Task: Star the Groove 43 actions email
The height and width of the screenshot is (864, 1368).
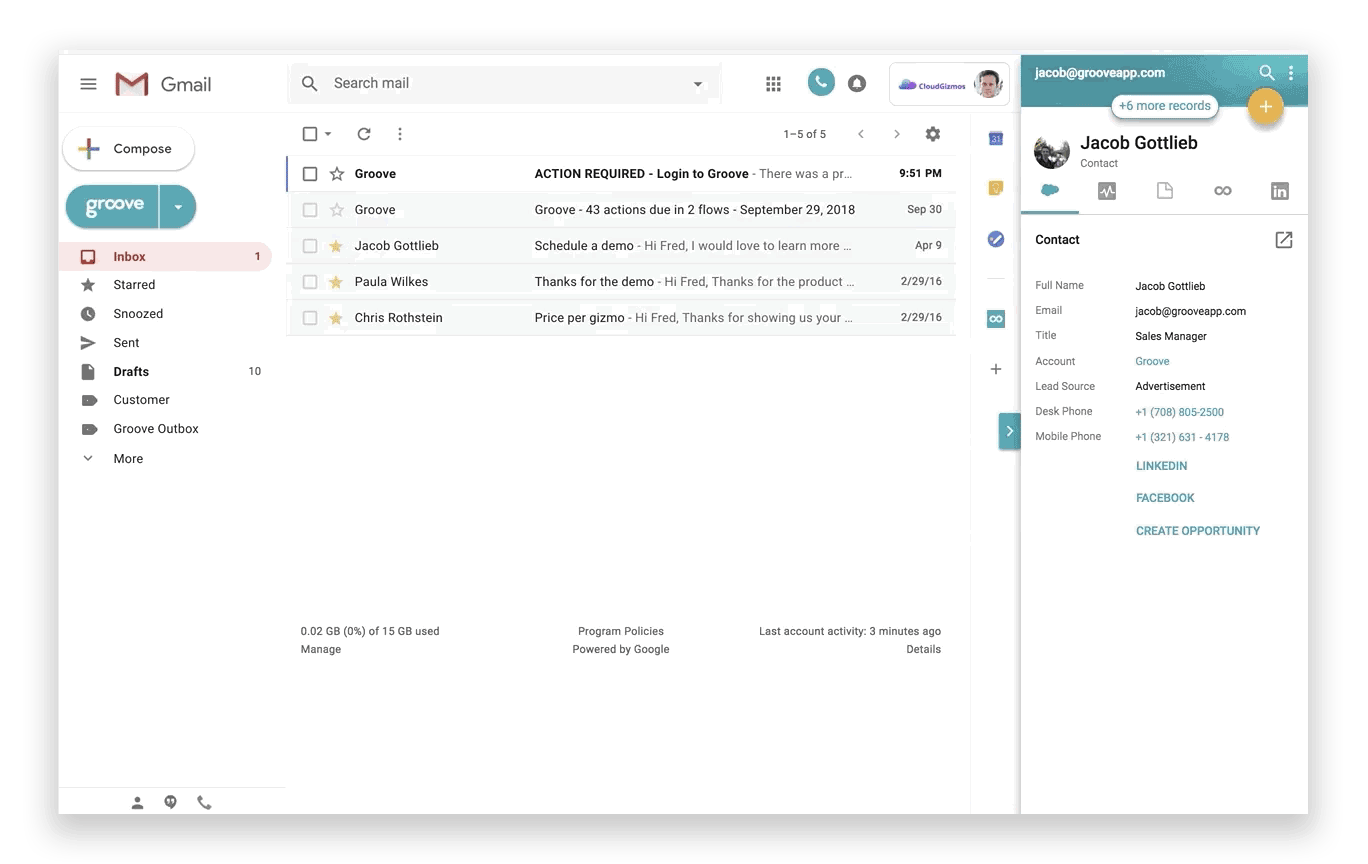Action: click(x=337, y=210)
